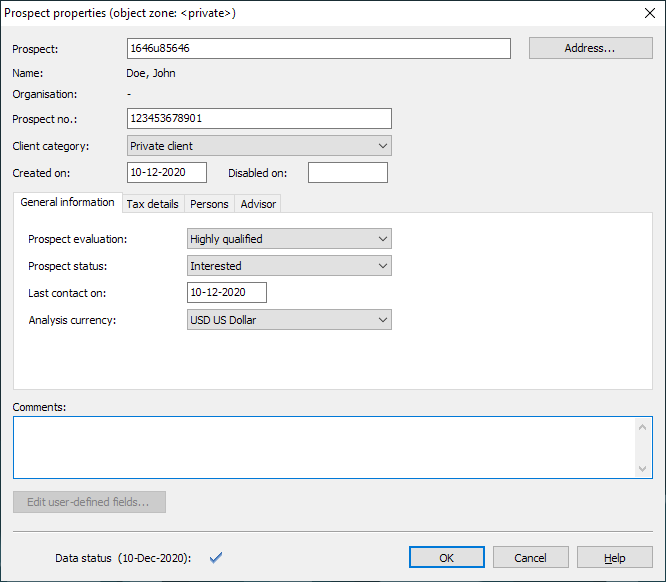Focus the Created on date field
Viewport: 666px width, 582px height.
click(167, 173)
